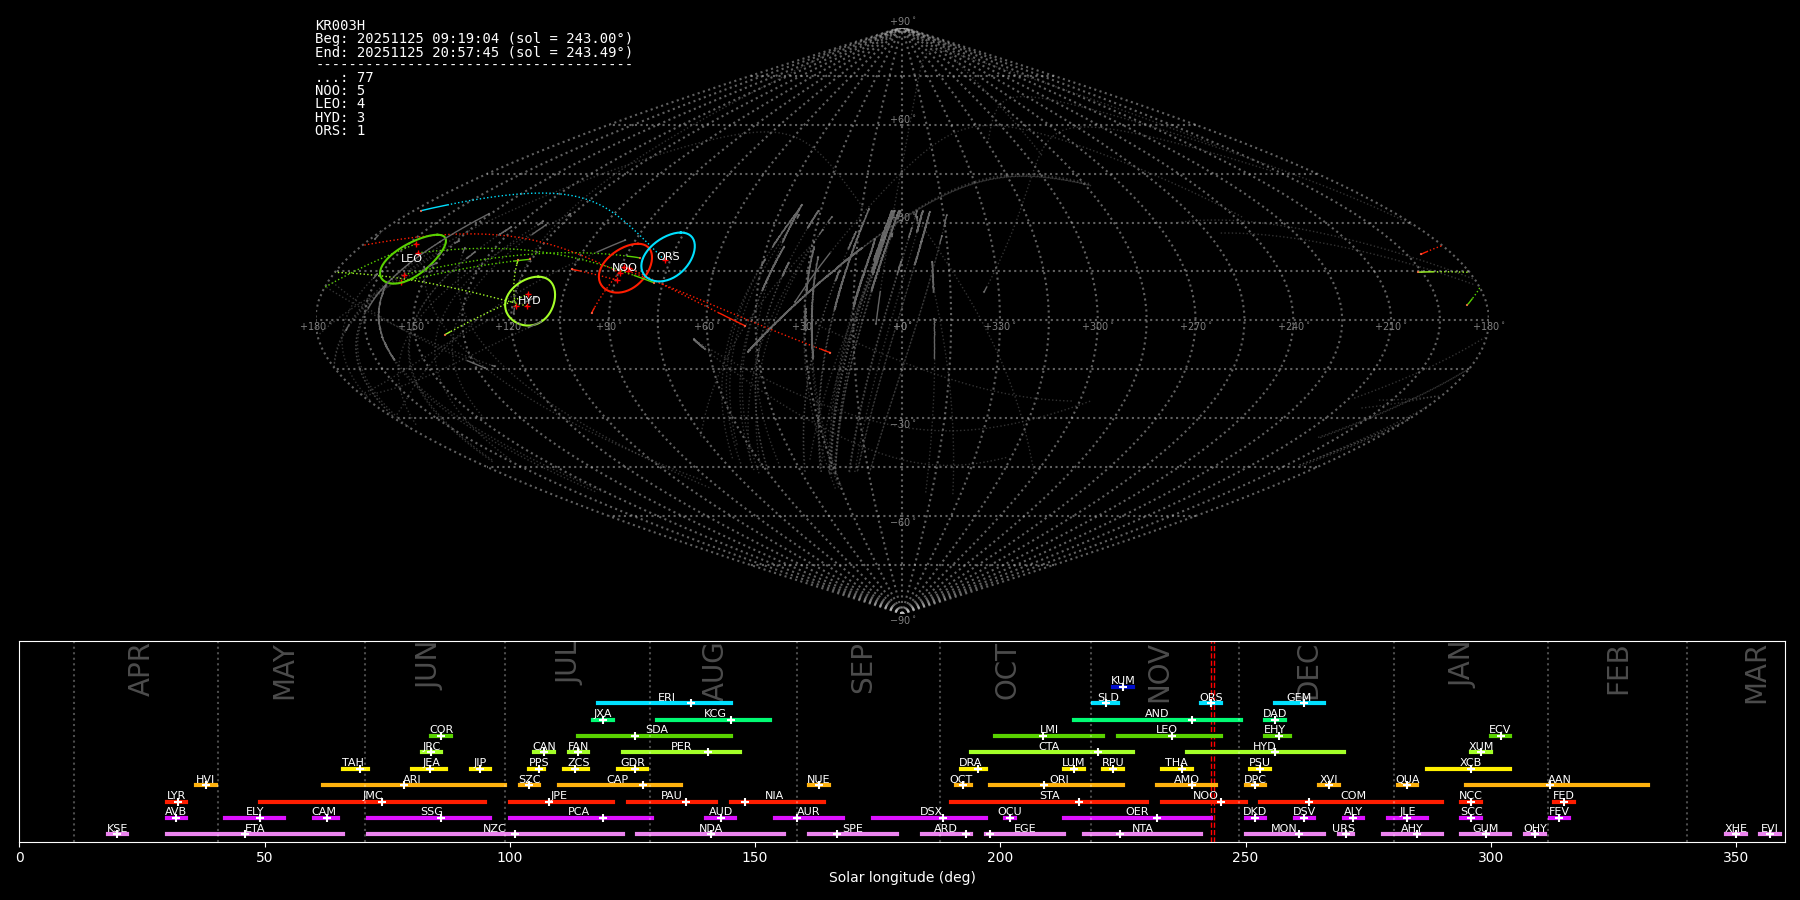
Task: Click the PER shower bar in the timeline
Action: click(x=681, y=752)
